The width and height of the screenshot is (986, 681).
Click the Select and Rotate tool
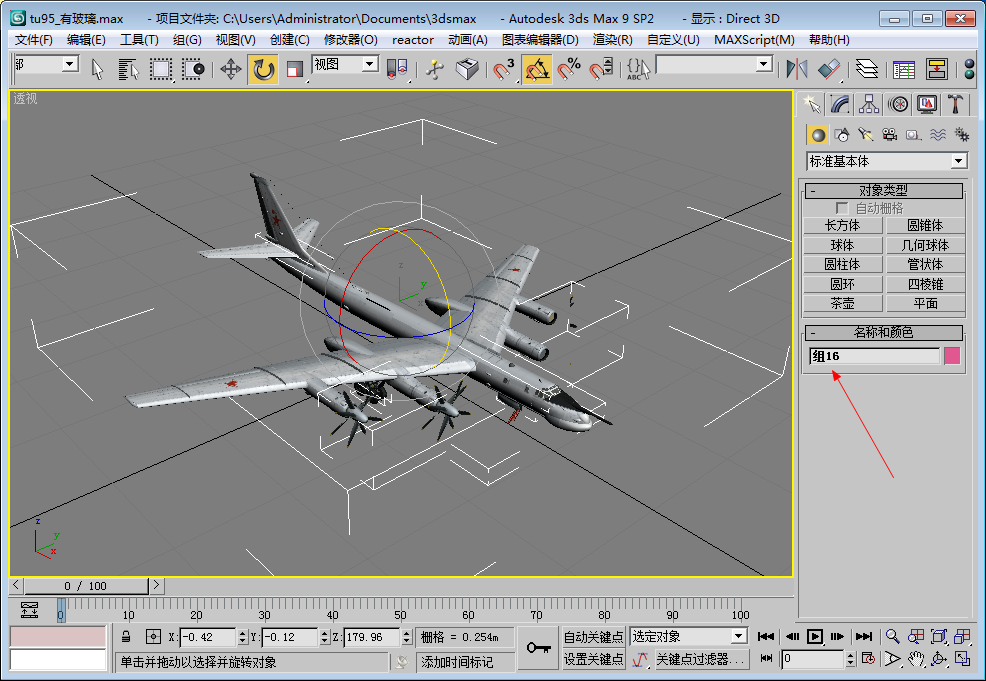[263, 69]
